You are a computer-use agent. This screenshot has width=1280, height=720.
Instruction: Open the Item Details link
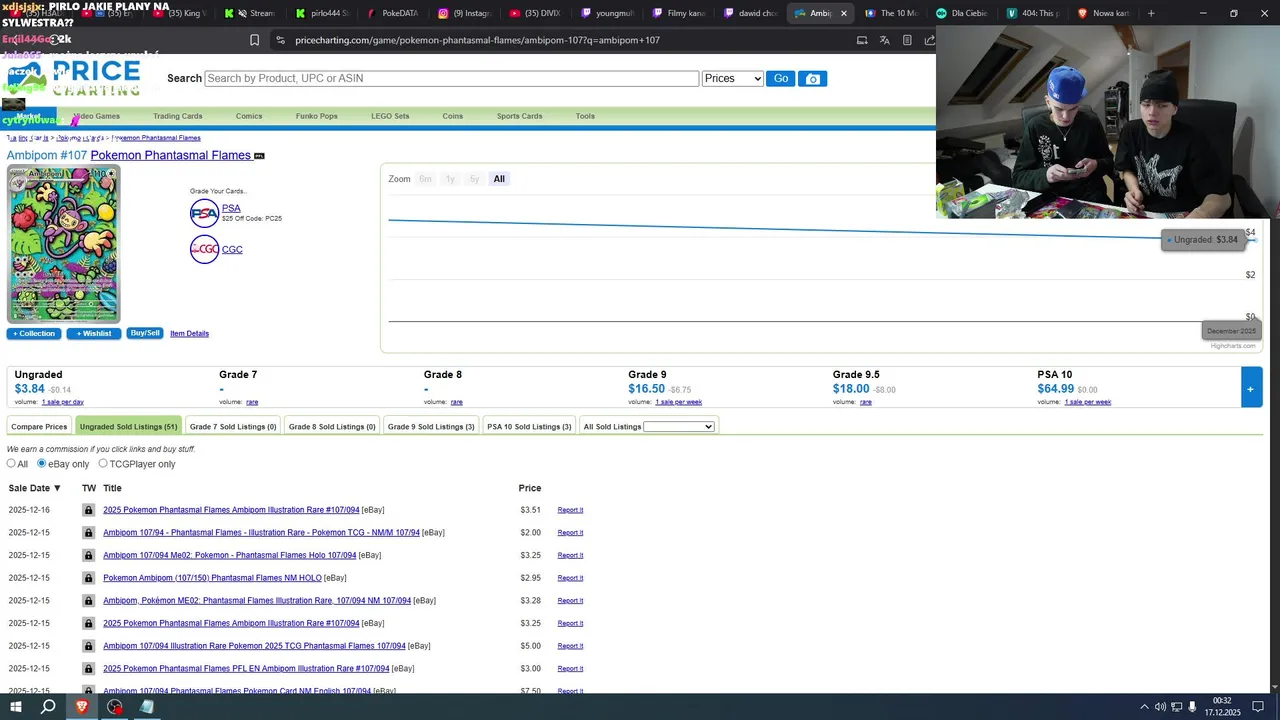189,333
